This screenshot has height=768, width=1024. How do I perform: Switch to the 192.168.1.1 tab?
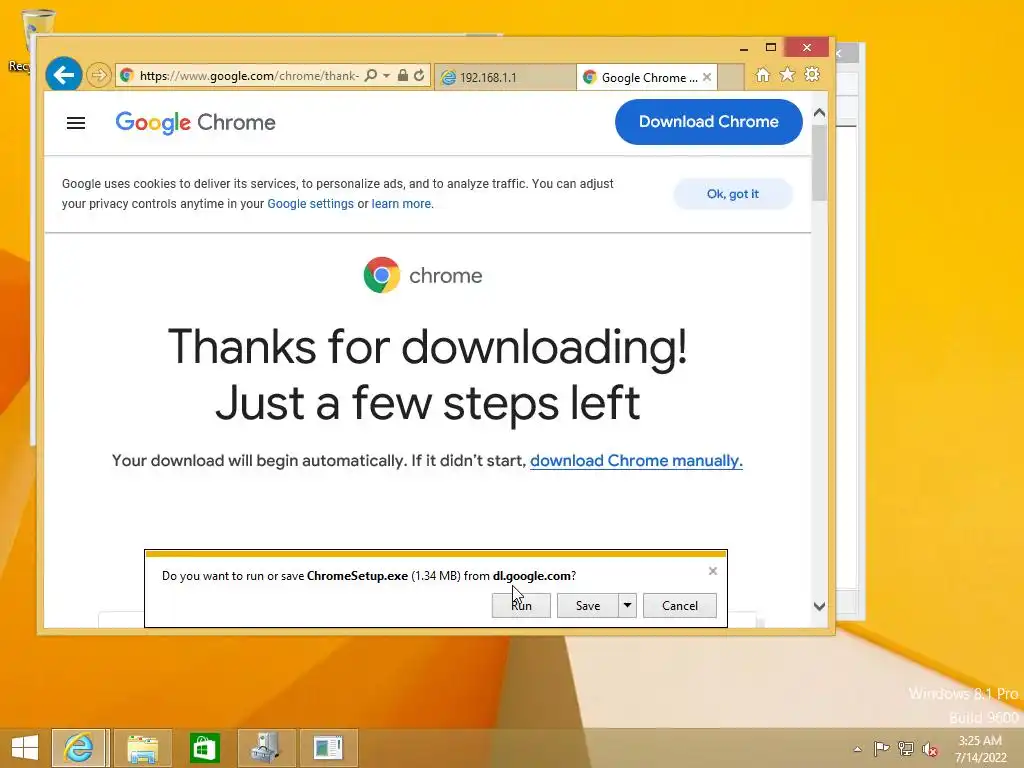click(x=505, y=77)
